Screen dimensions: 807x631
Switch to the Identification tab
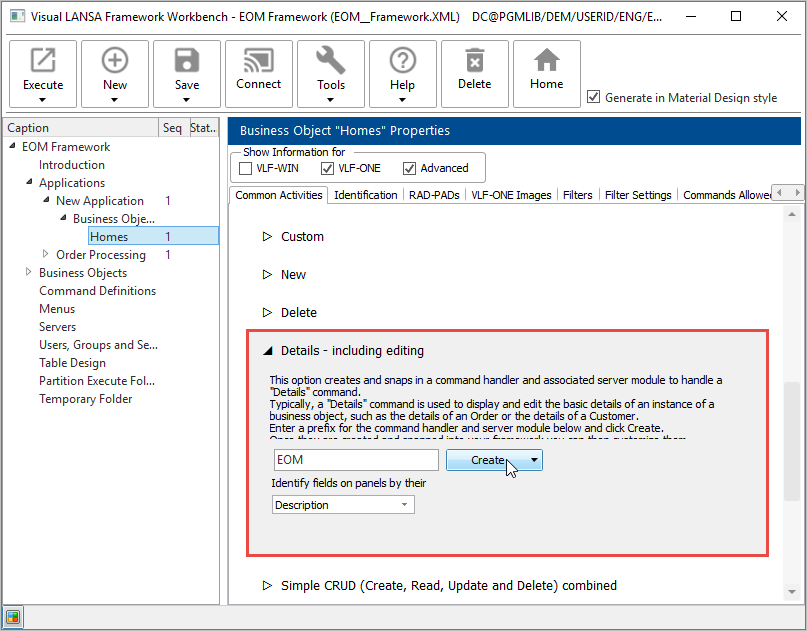[365, 195]
